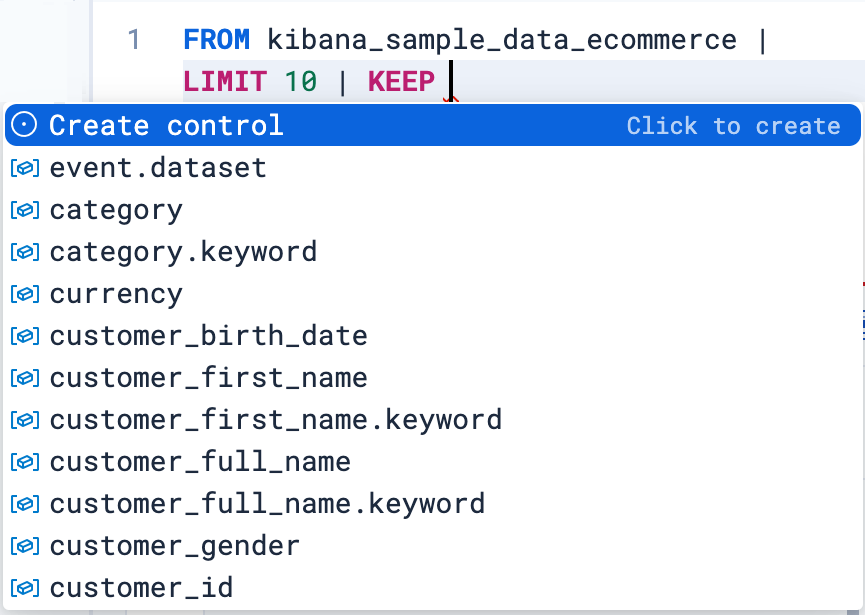Screen dimensions: 865x615
Task: Click the field icon beside customer_full_name.keyword
Action: (x=25, y=503)
